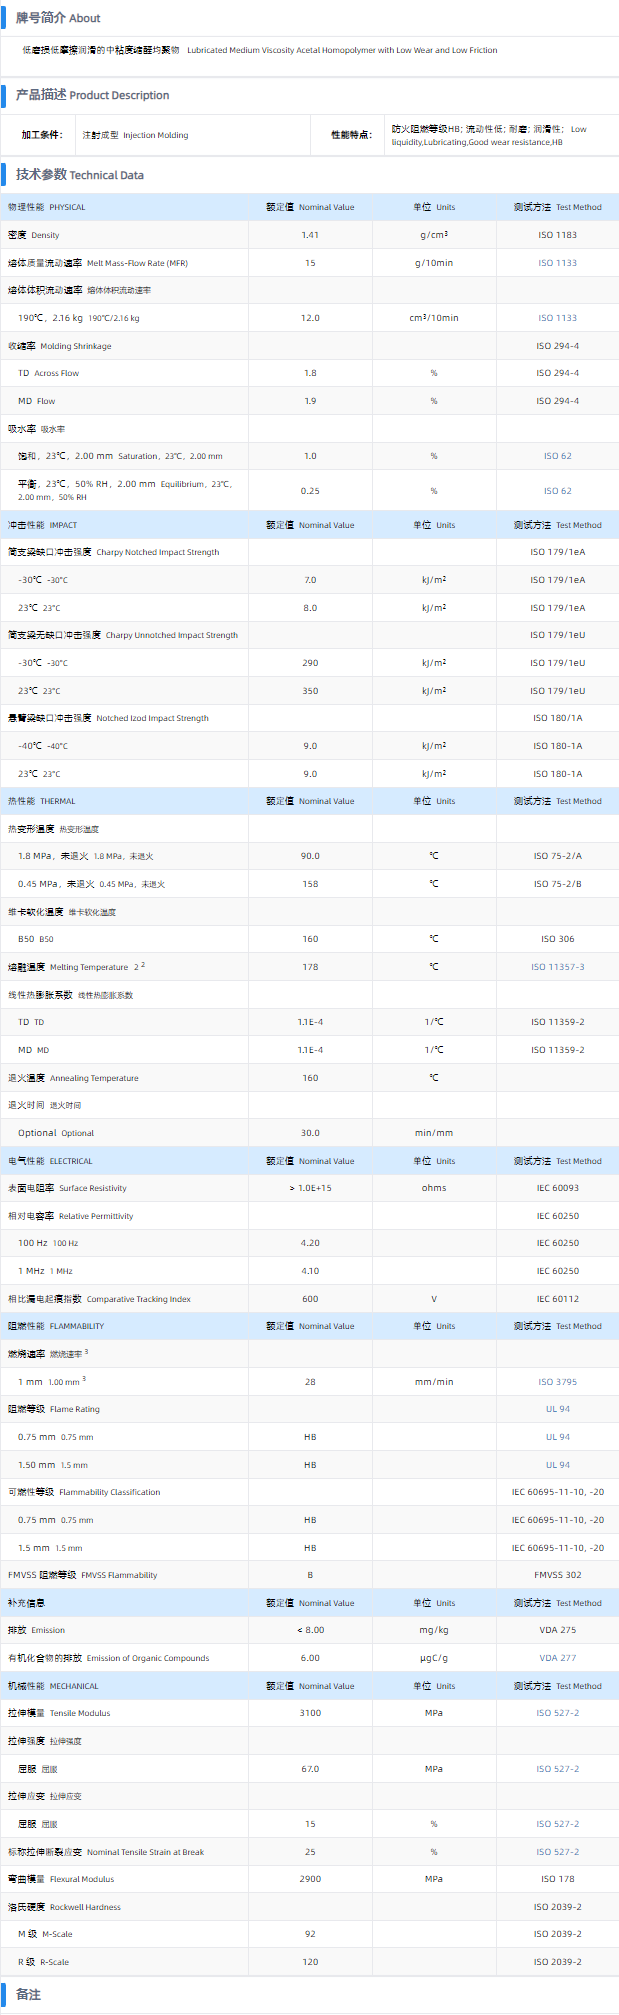Click the 产品描述 Product Description heading
This screenshot has width=619, height=2015.
click(x=92, y=95)
